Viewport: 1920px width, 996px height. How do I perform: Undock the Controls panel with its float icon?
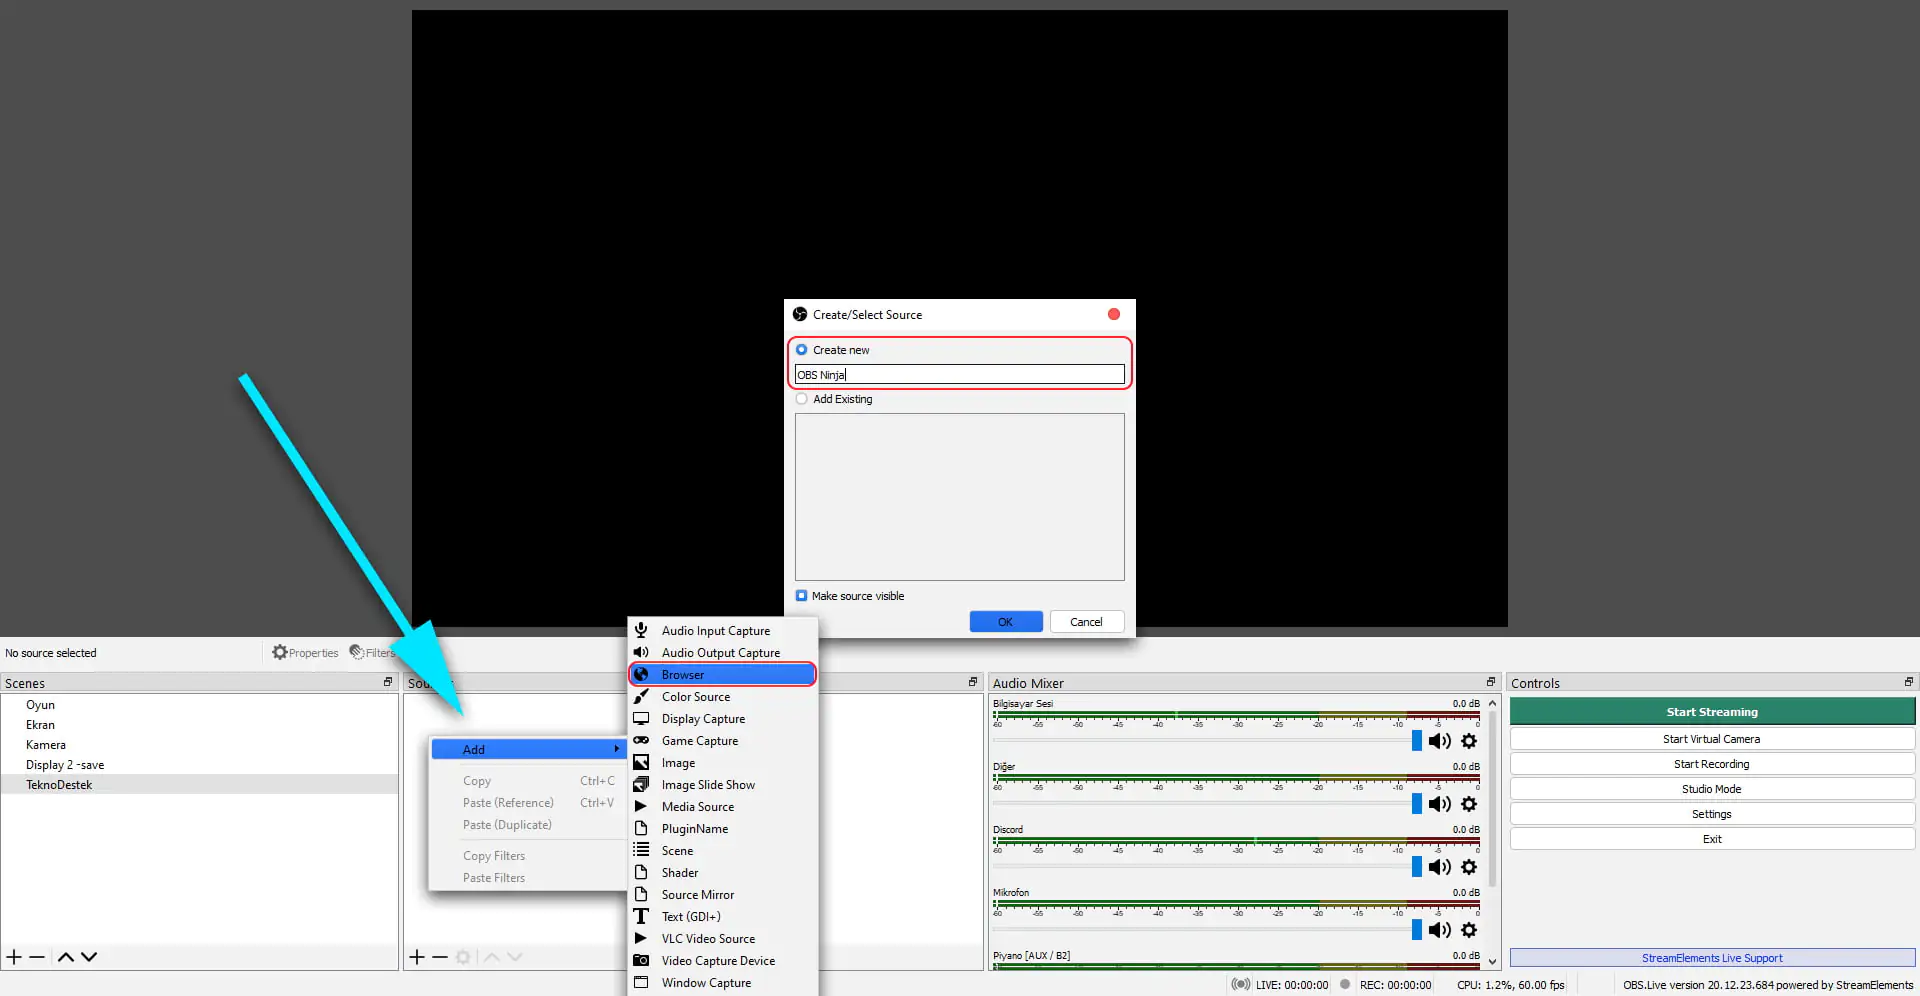click(x=1909, y=682)
